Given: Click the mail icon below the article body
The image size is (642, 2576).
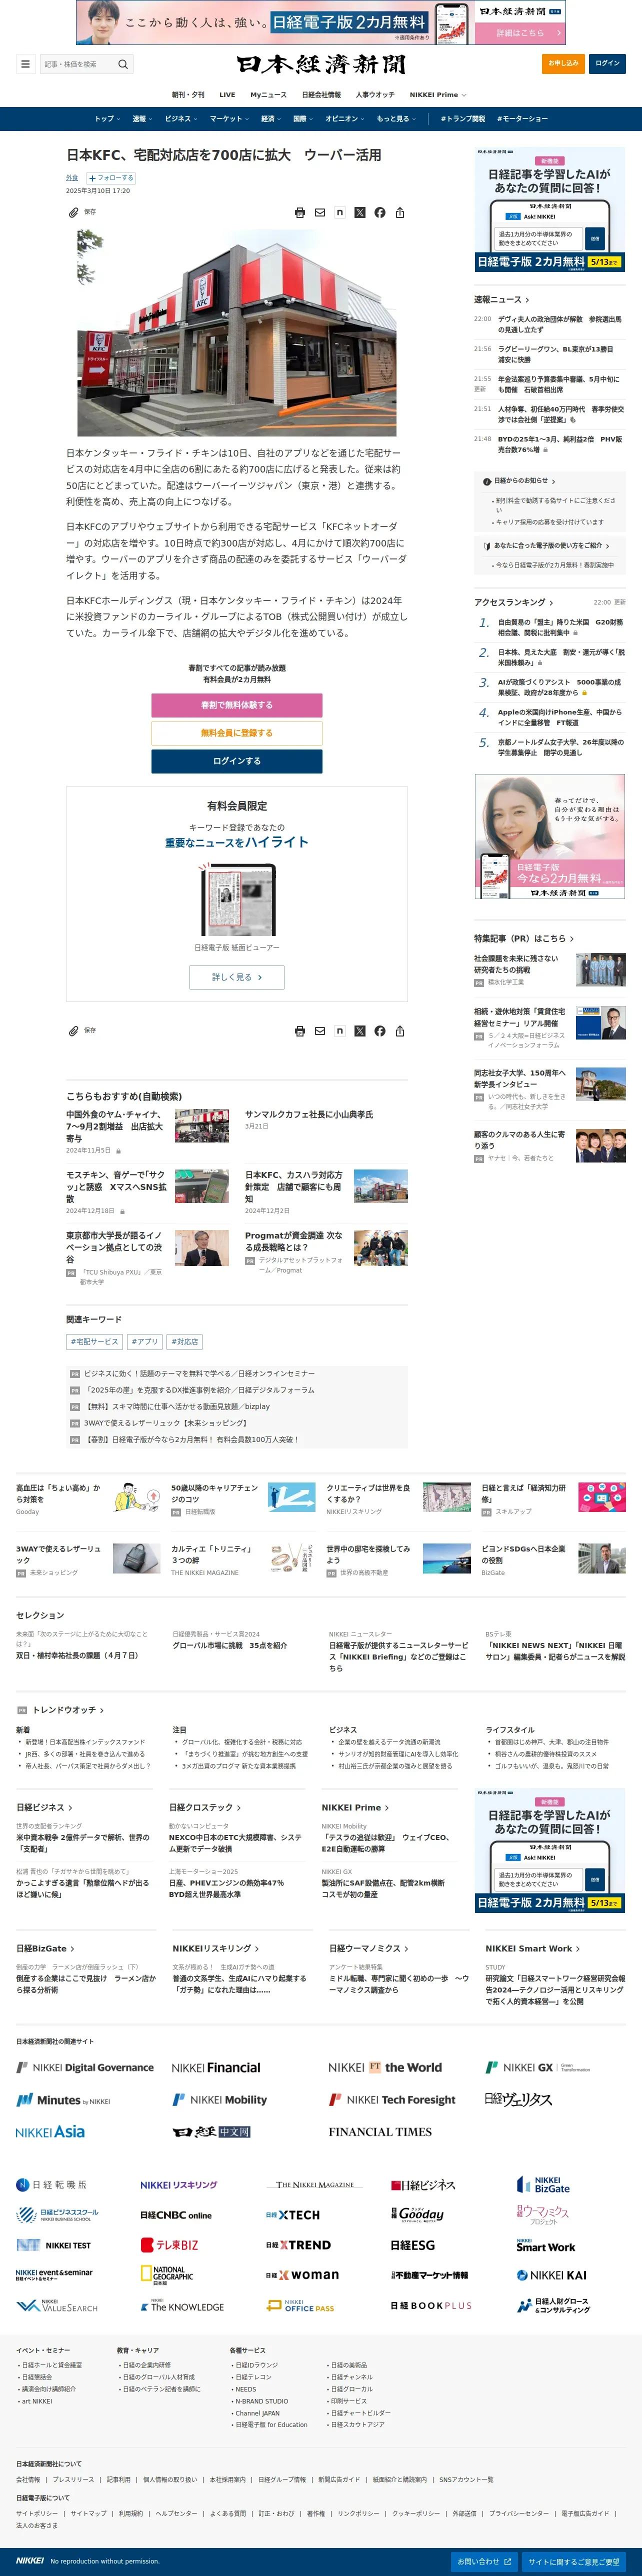Looking at the screenshot, I should 320,1031.
